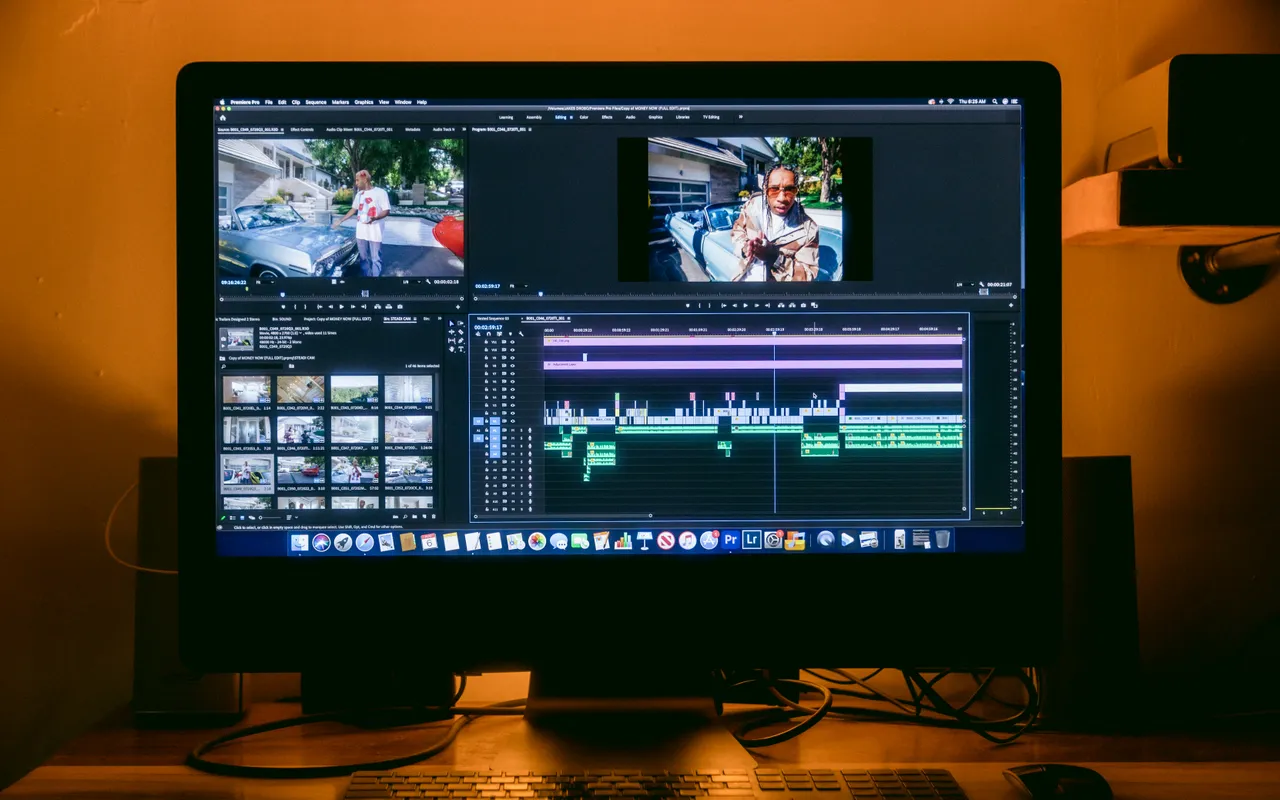1280x800 pixels.
Task: Click the Home icon below the menu bar
Action: (x=223, y=117)
